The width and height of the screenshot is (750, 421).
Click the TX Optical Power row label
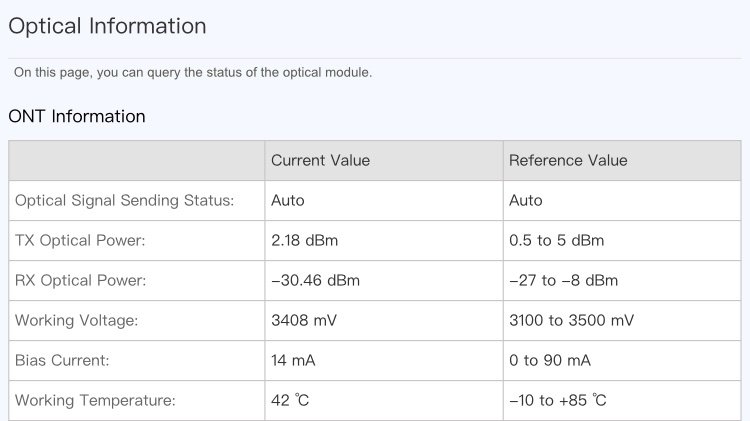coord(80,240)
